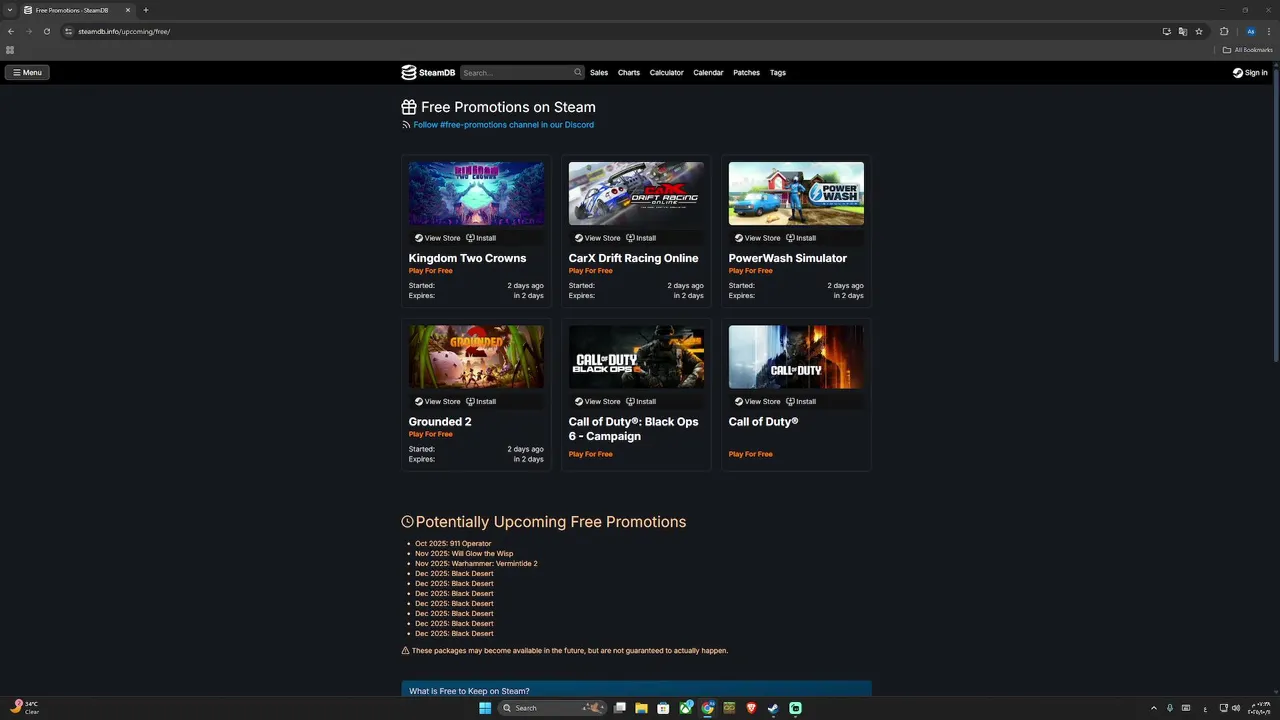
Task: Click the Chrome icon in the taskbar
Action: [x=707, y=708]
